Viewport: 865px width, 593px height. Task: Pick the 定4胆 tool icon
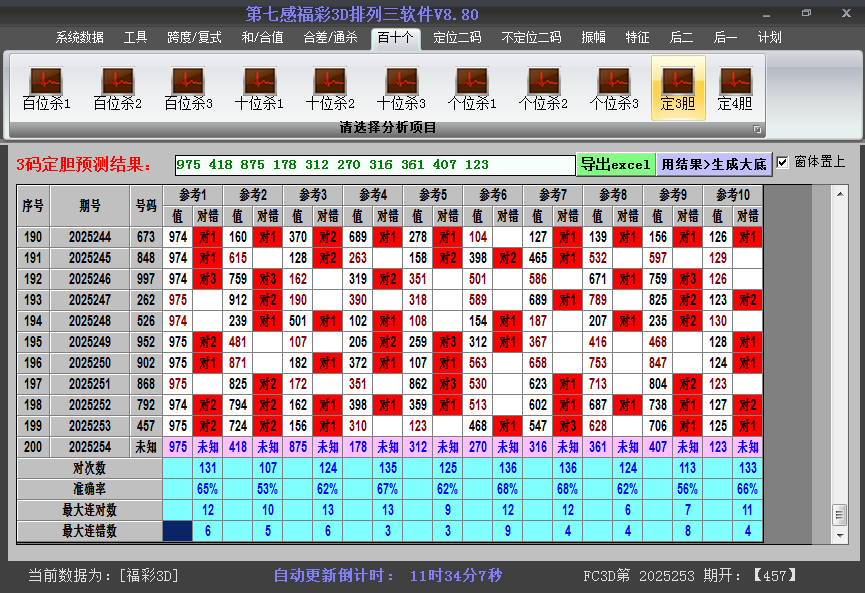[735, 88]
